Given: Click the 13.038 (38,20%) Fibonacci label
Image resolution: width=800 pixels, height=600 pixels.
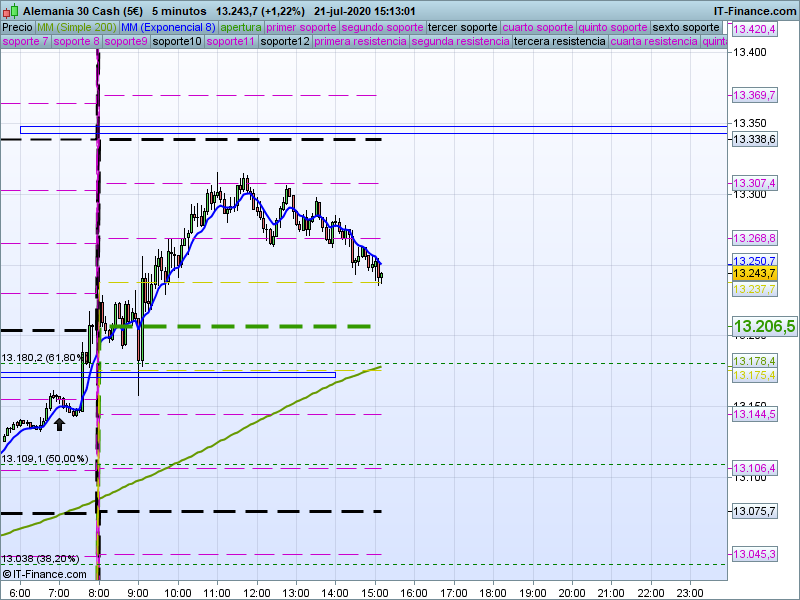Looking at the screenshot, I should [40, 559].
